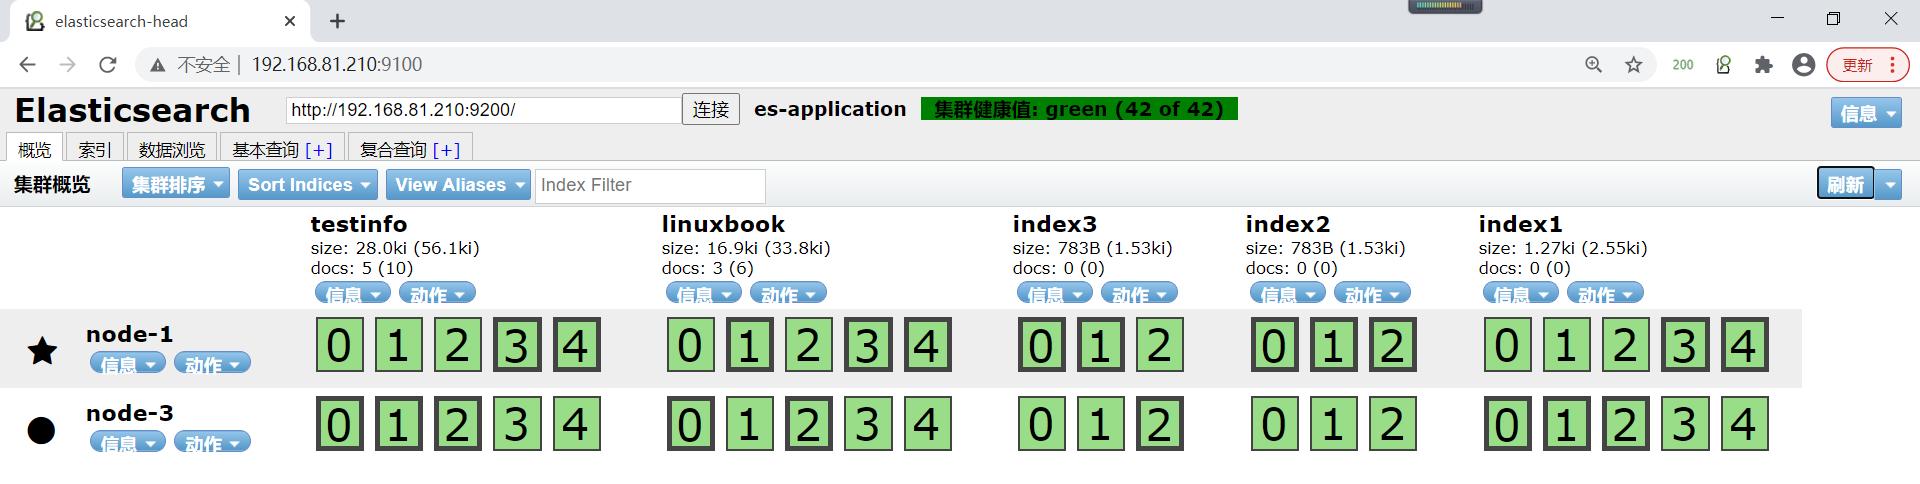The height and width of the screenshot is (484, 1920).
Task: Click the linuxbook index name
Action: click(723, 224)
